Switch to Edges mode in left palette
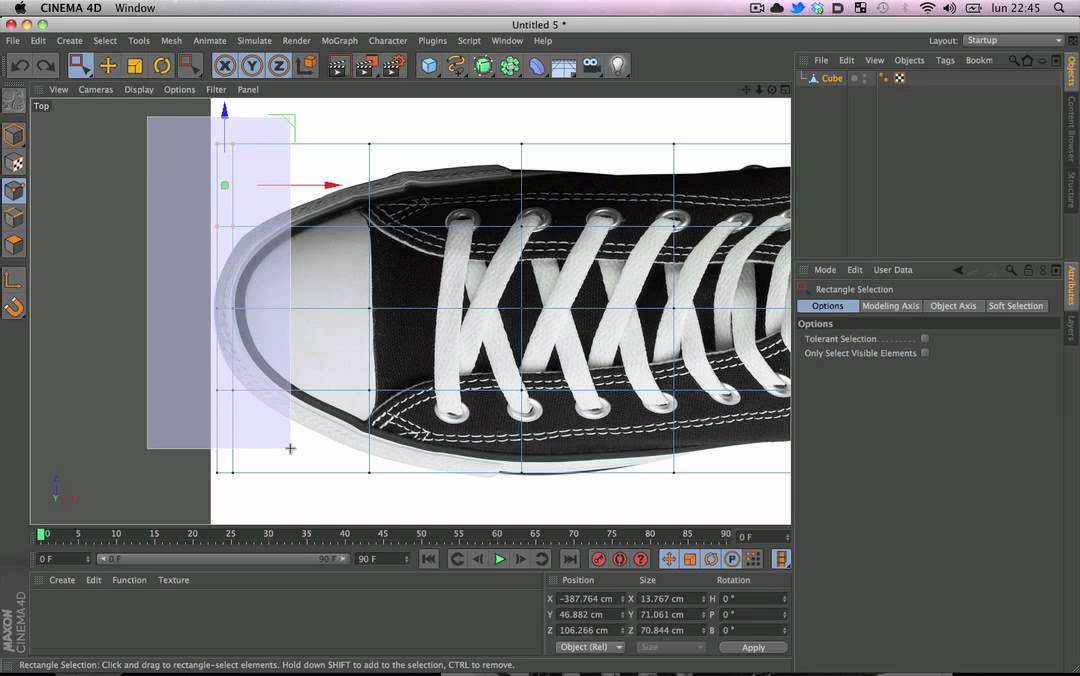This screenshot has height=676, width=1080. pos(14,218)
